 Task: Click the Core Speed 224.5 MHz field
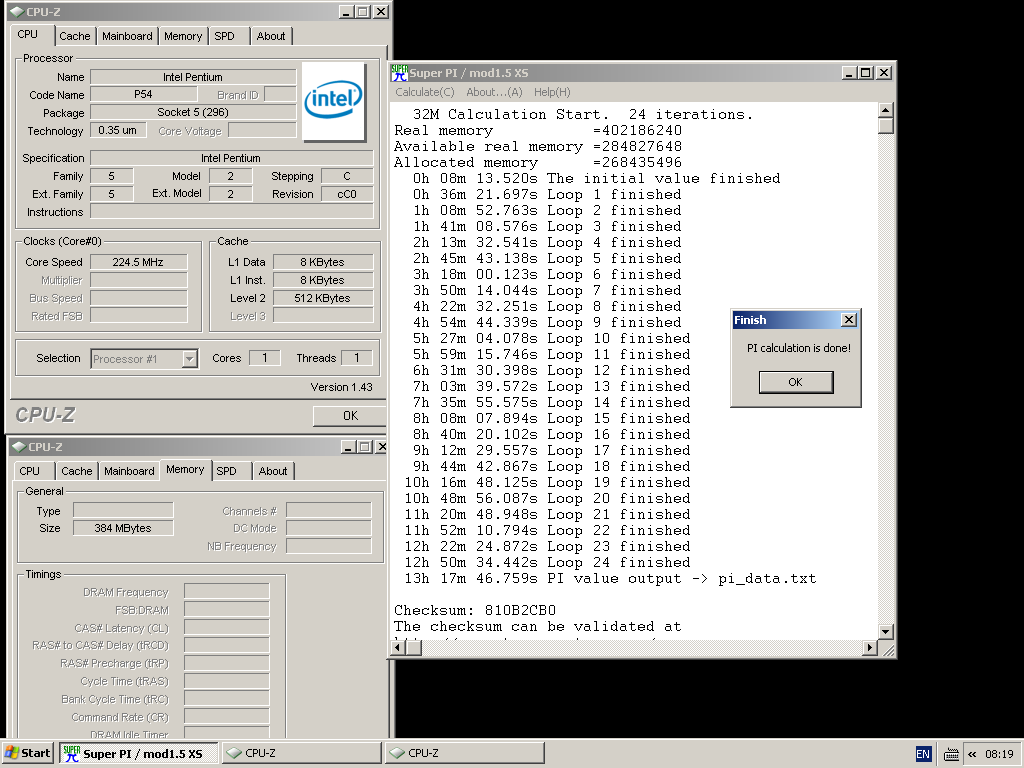pos(138,262)
